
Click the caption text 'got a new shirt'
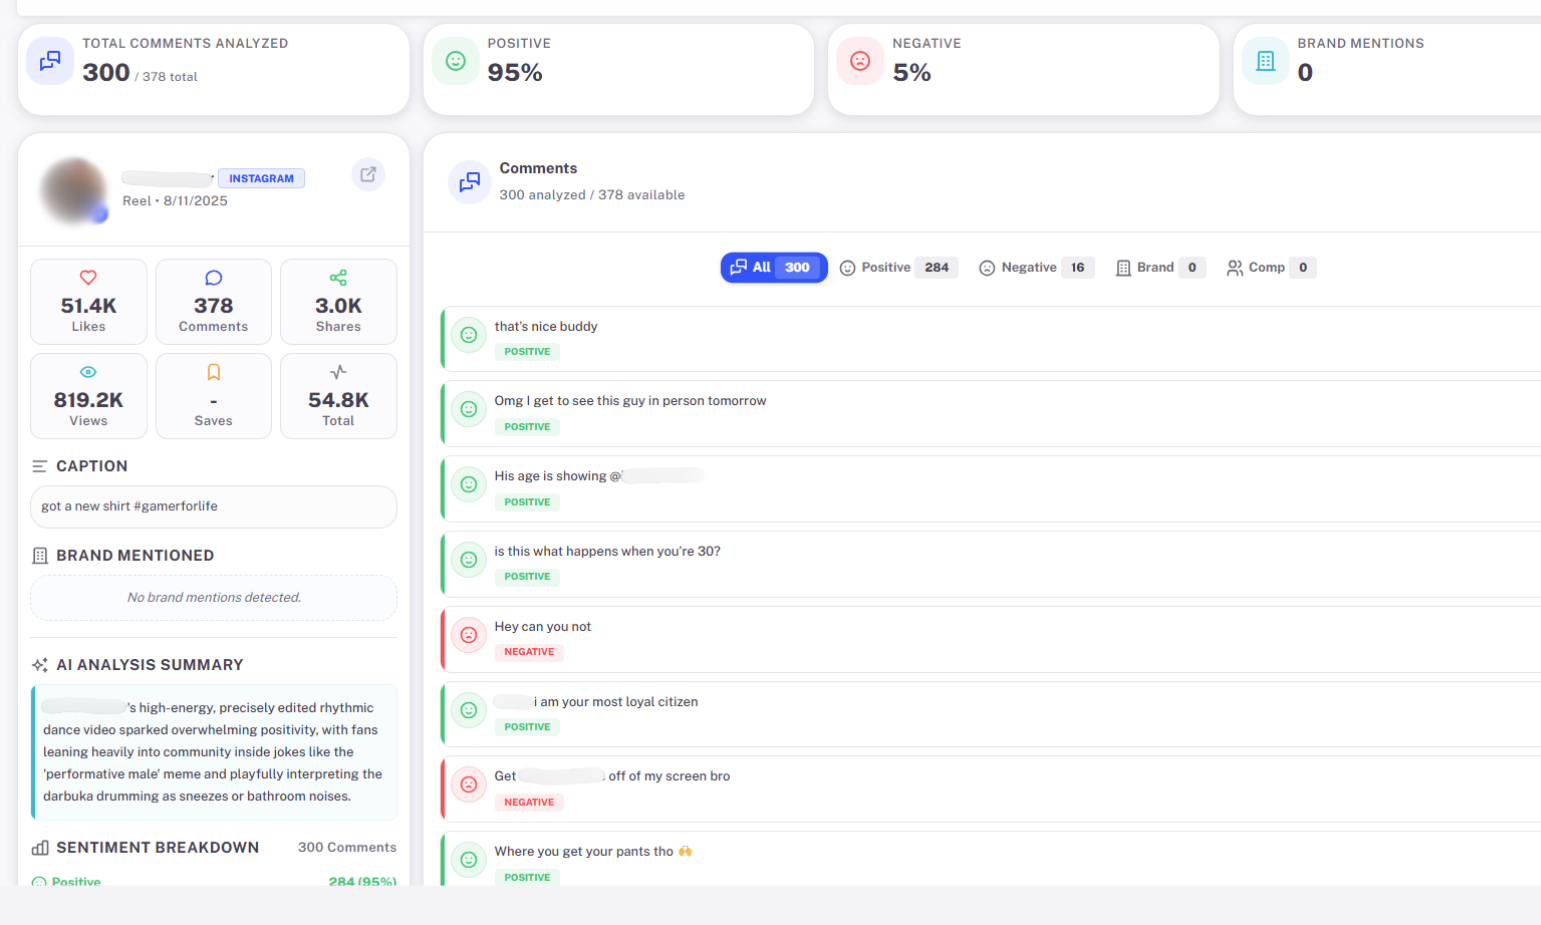coord(129,506)
